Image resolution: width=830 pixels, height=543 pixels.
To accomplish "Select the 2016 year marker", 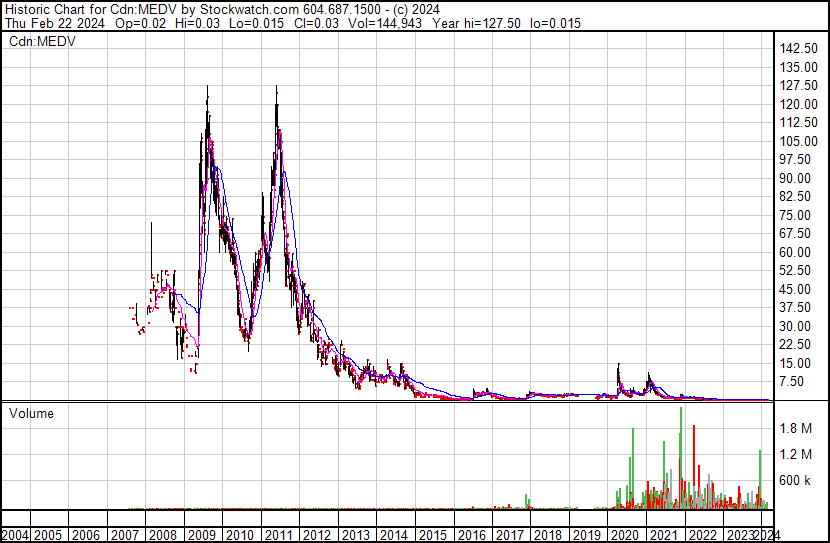I will coord(470,534).
